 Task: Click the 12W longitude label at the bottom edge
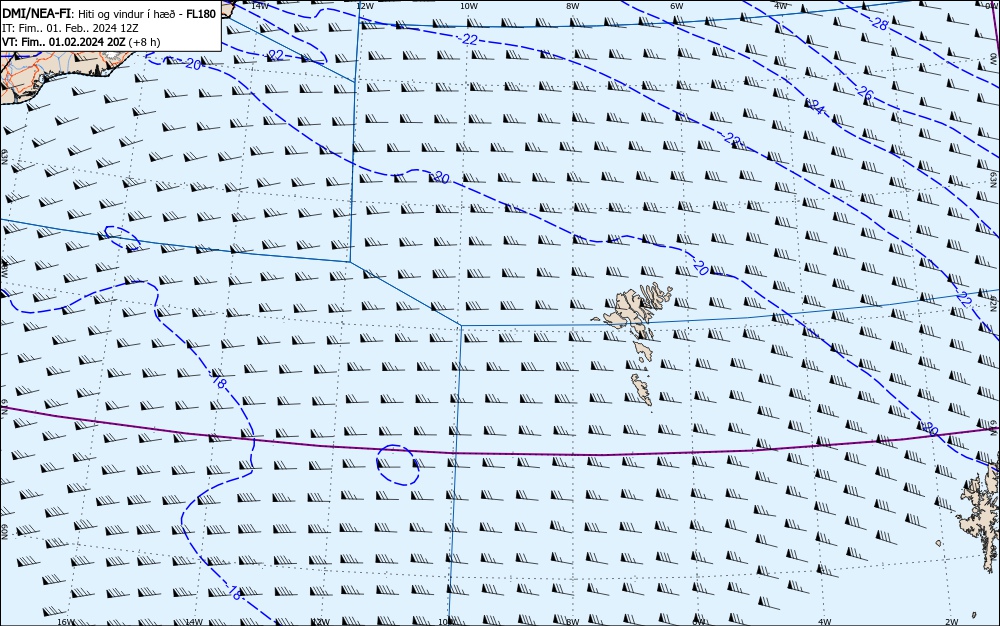321,622
